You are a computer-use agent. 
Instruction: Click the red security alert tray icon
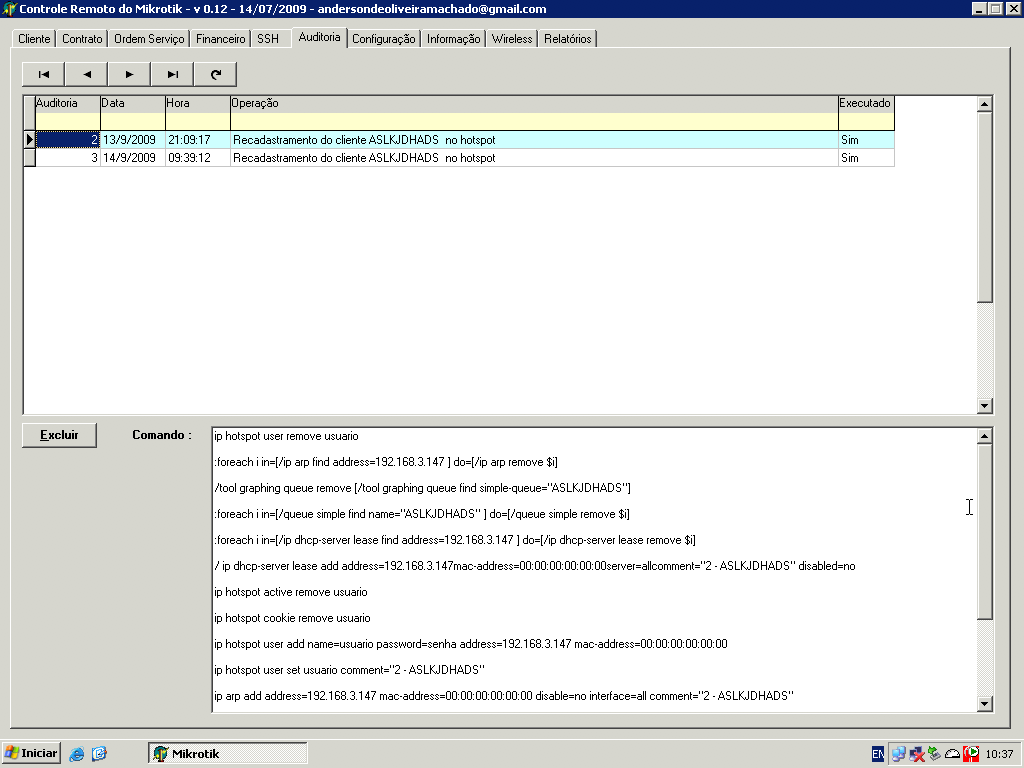point(971,754)
